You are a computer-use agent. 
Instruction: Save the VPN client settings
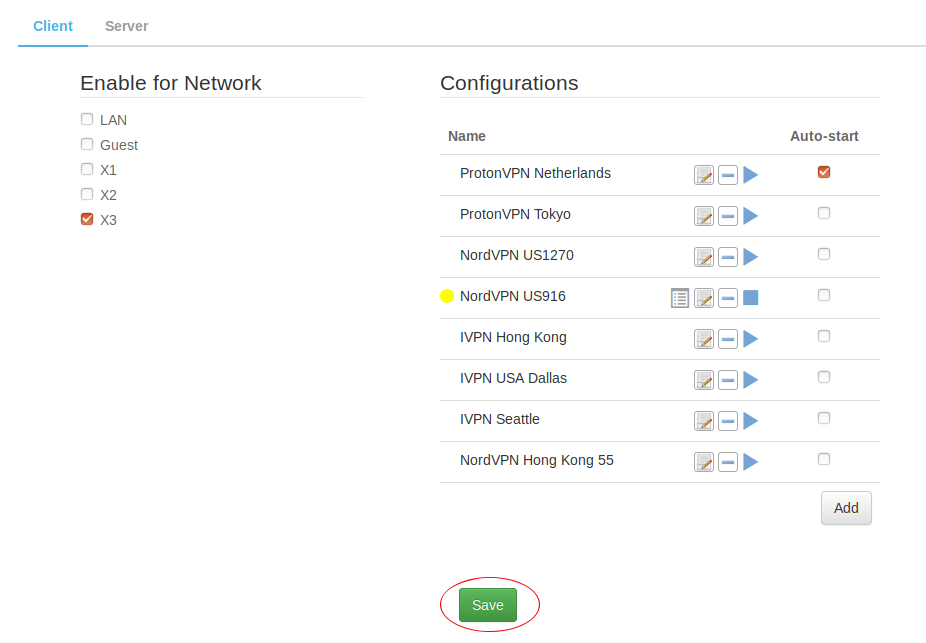pyautogui.click(x=488, y=605)
